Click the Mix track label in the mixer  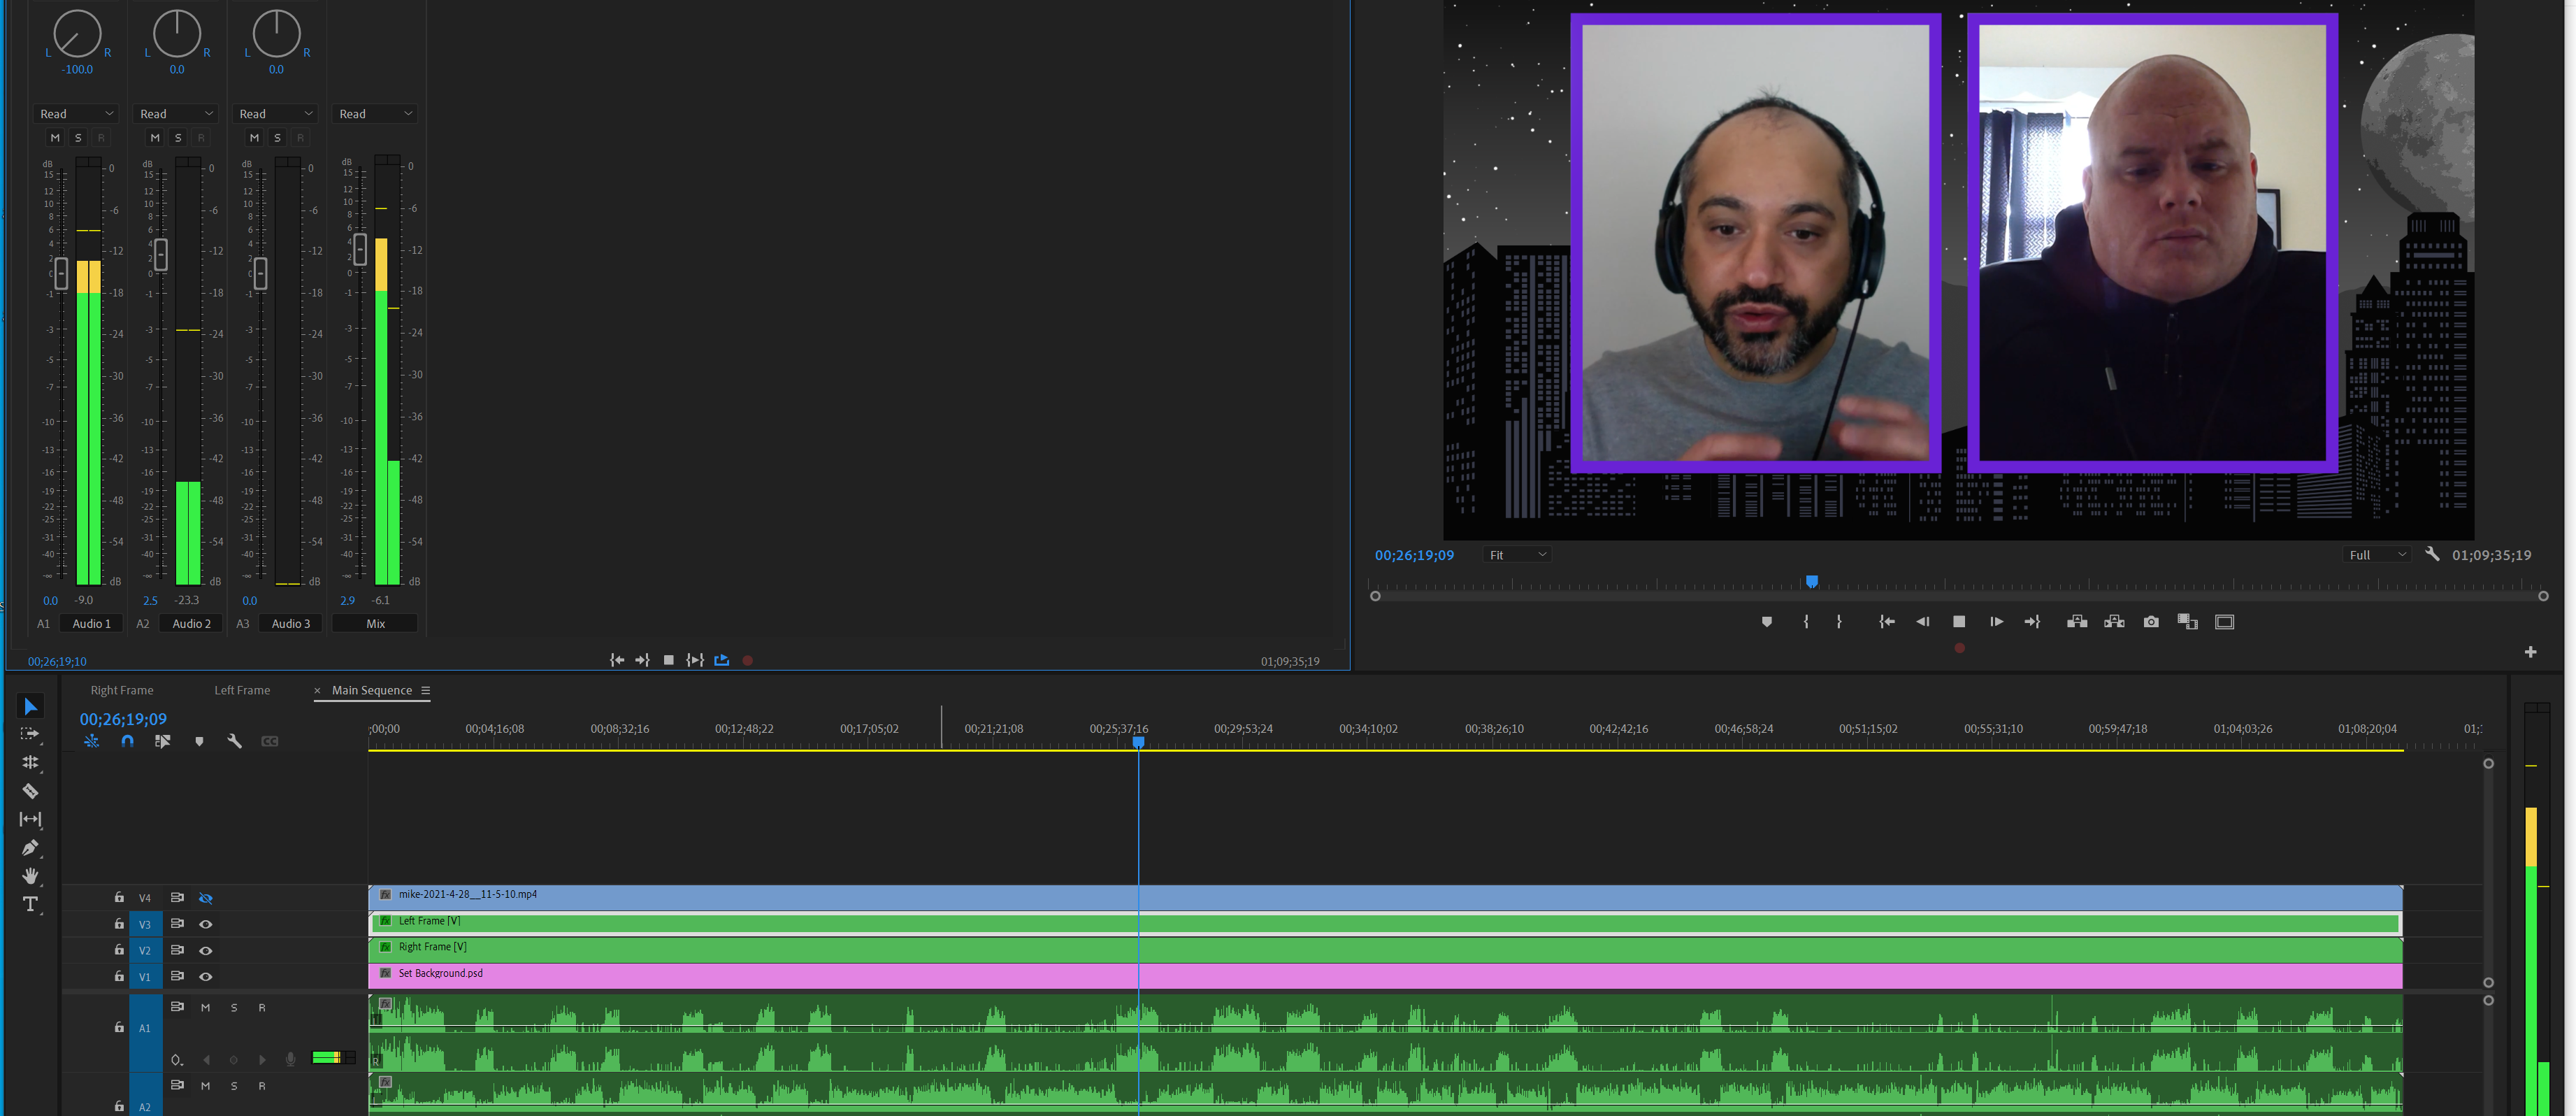point(375,623)
